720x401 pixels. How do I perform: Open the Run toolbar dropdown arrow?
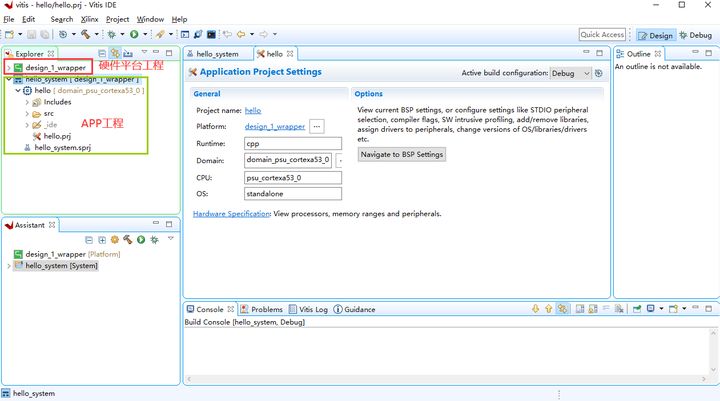(x=145, y=34)
